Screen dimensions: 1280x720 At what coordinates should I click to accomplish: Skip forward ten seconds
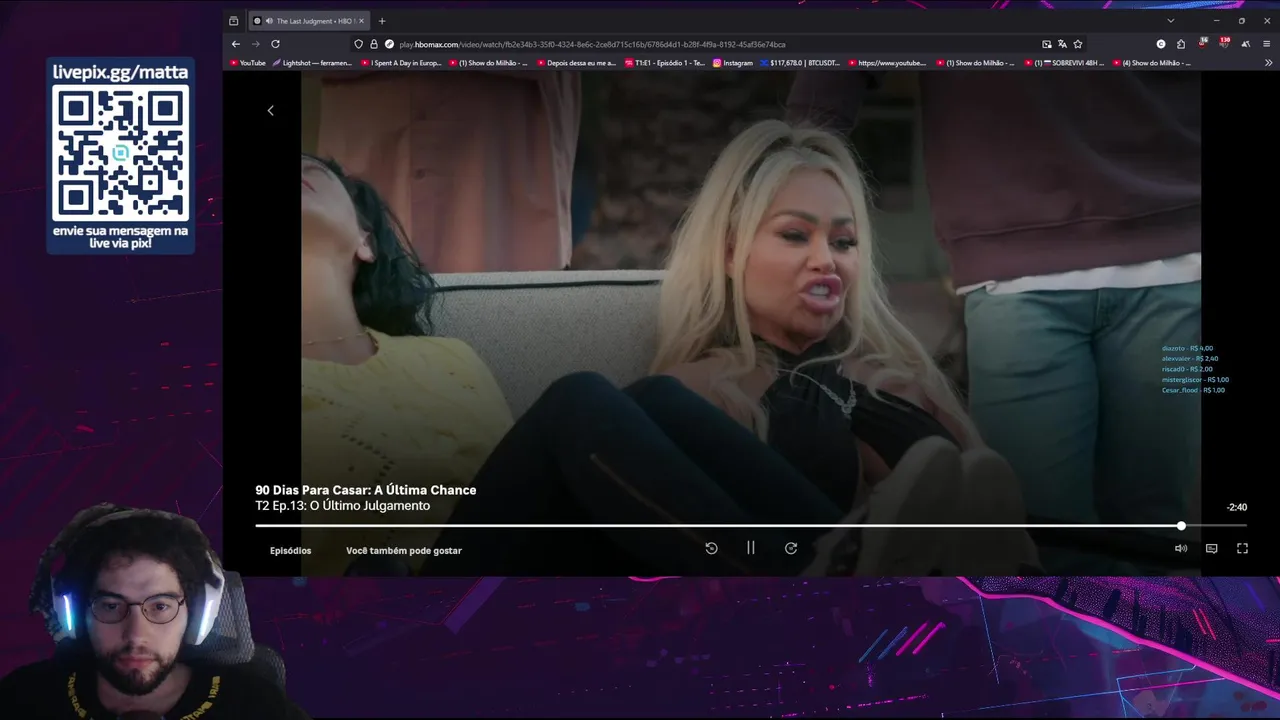tap(791, 548)
